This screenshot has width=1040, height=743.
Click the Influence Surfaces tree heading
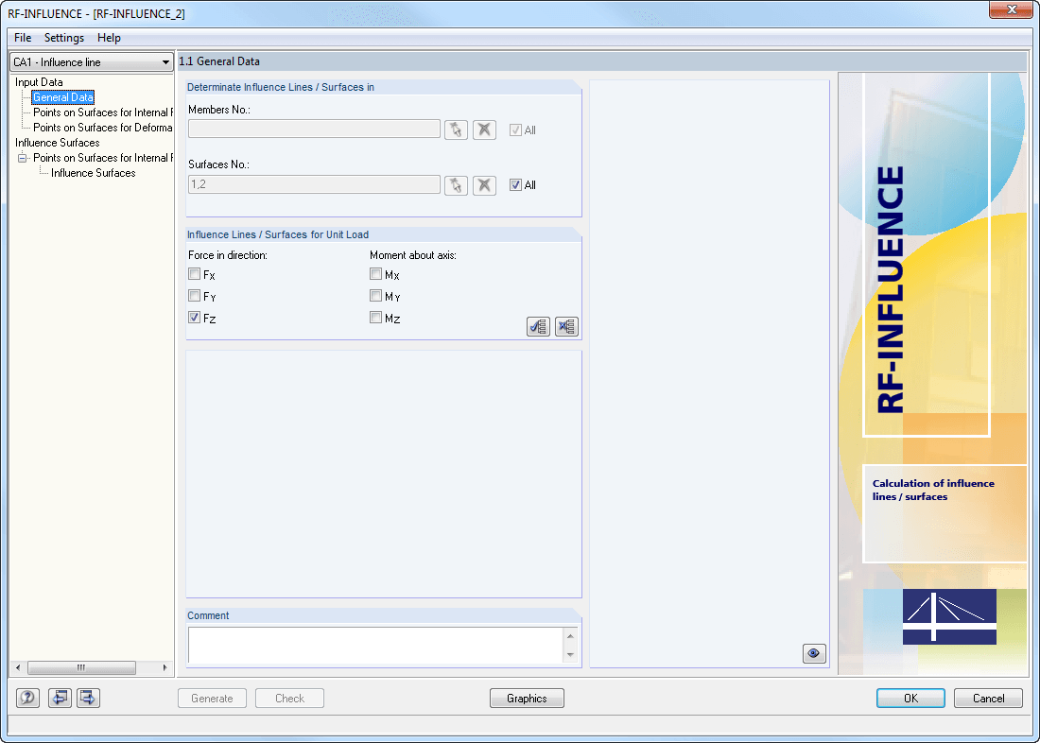pos(58,143)
